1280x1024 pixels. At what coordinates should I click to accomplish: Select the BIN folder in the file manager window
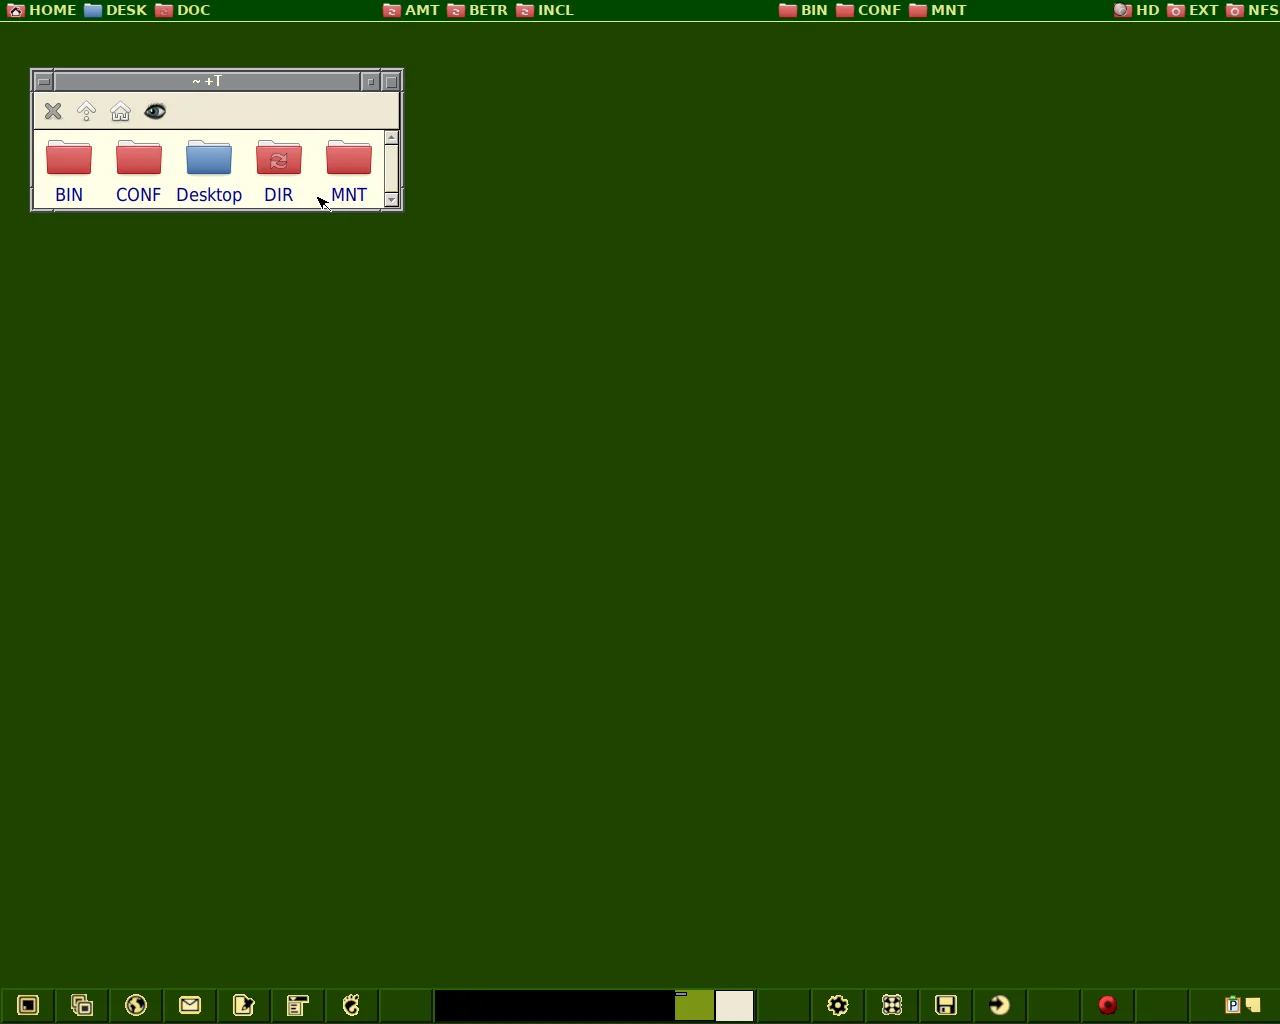click(x=69, y=172)
